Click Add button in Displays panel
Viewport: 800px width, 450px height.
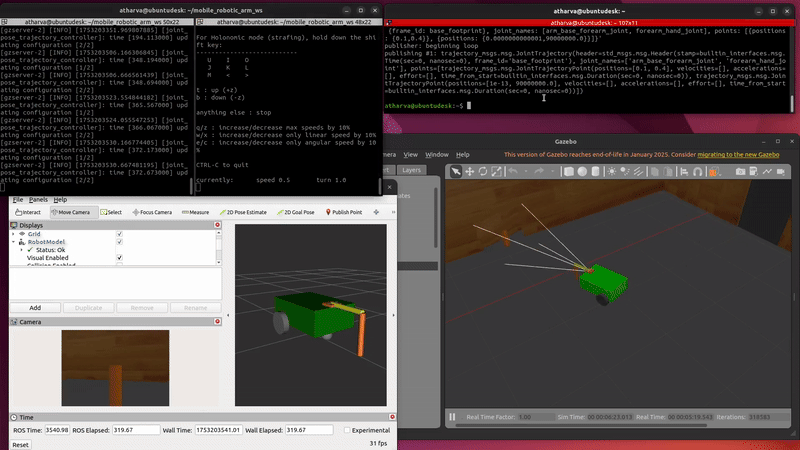pos(35,308)
